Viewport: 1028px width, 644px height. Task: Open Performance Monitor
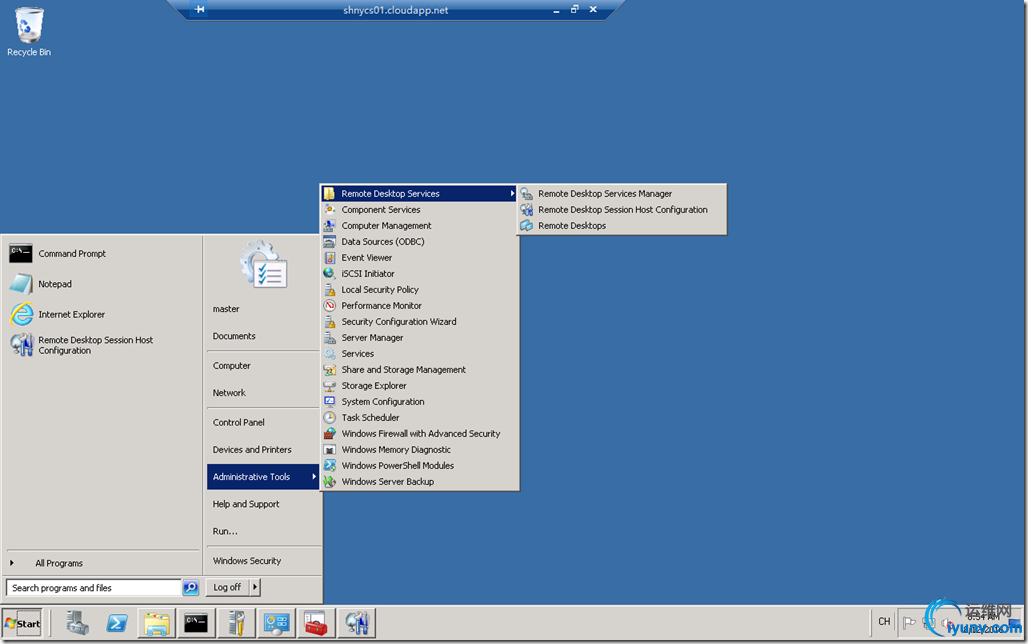click(419, 306)
